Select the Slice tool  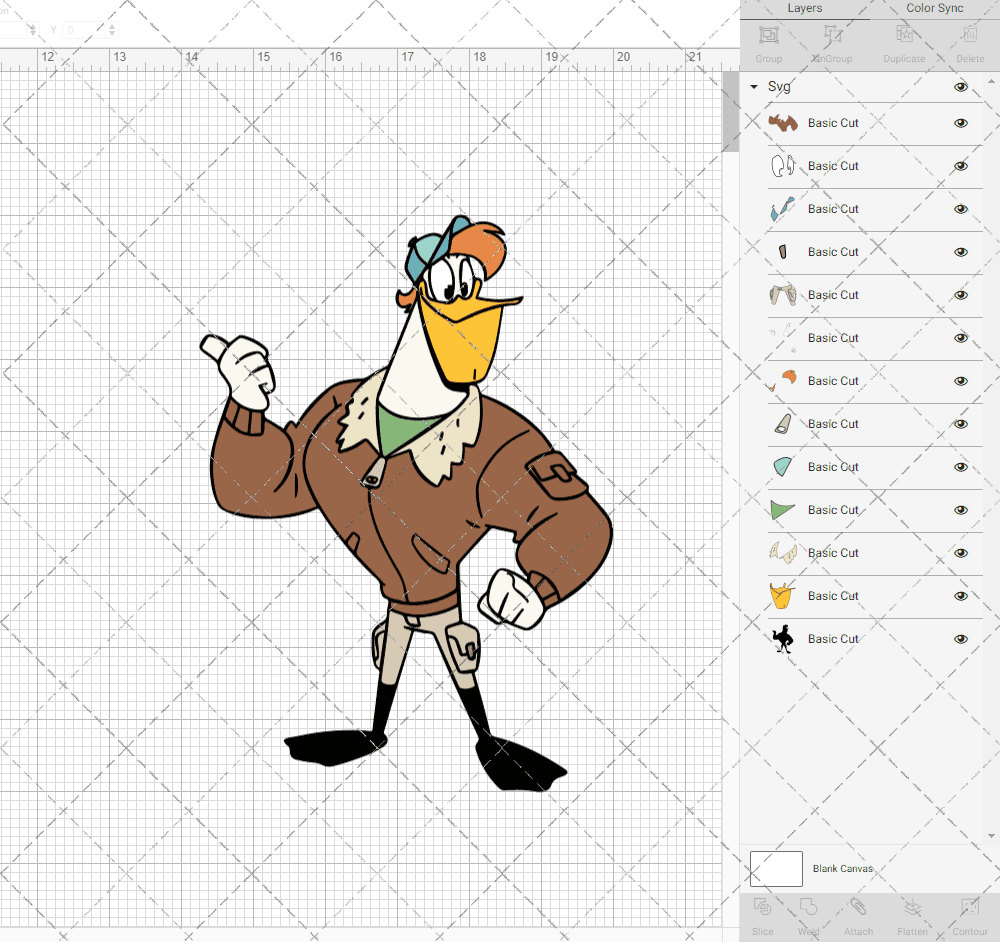click(762, 908)
